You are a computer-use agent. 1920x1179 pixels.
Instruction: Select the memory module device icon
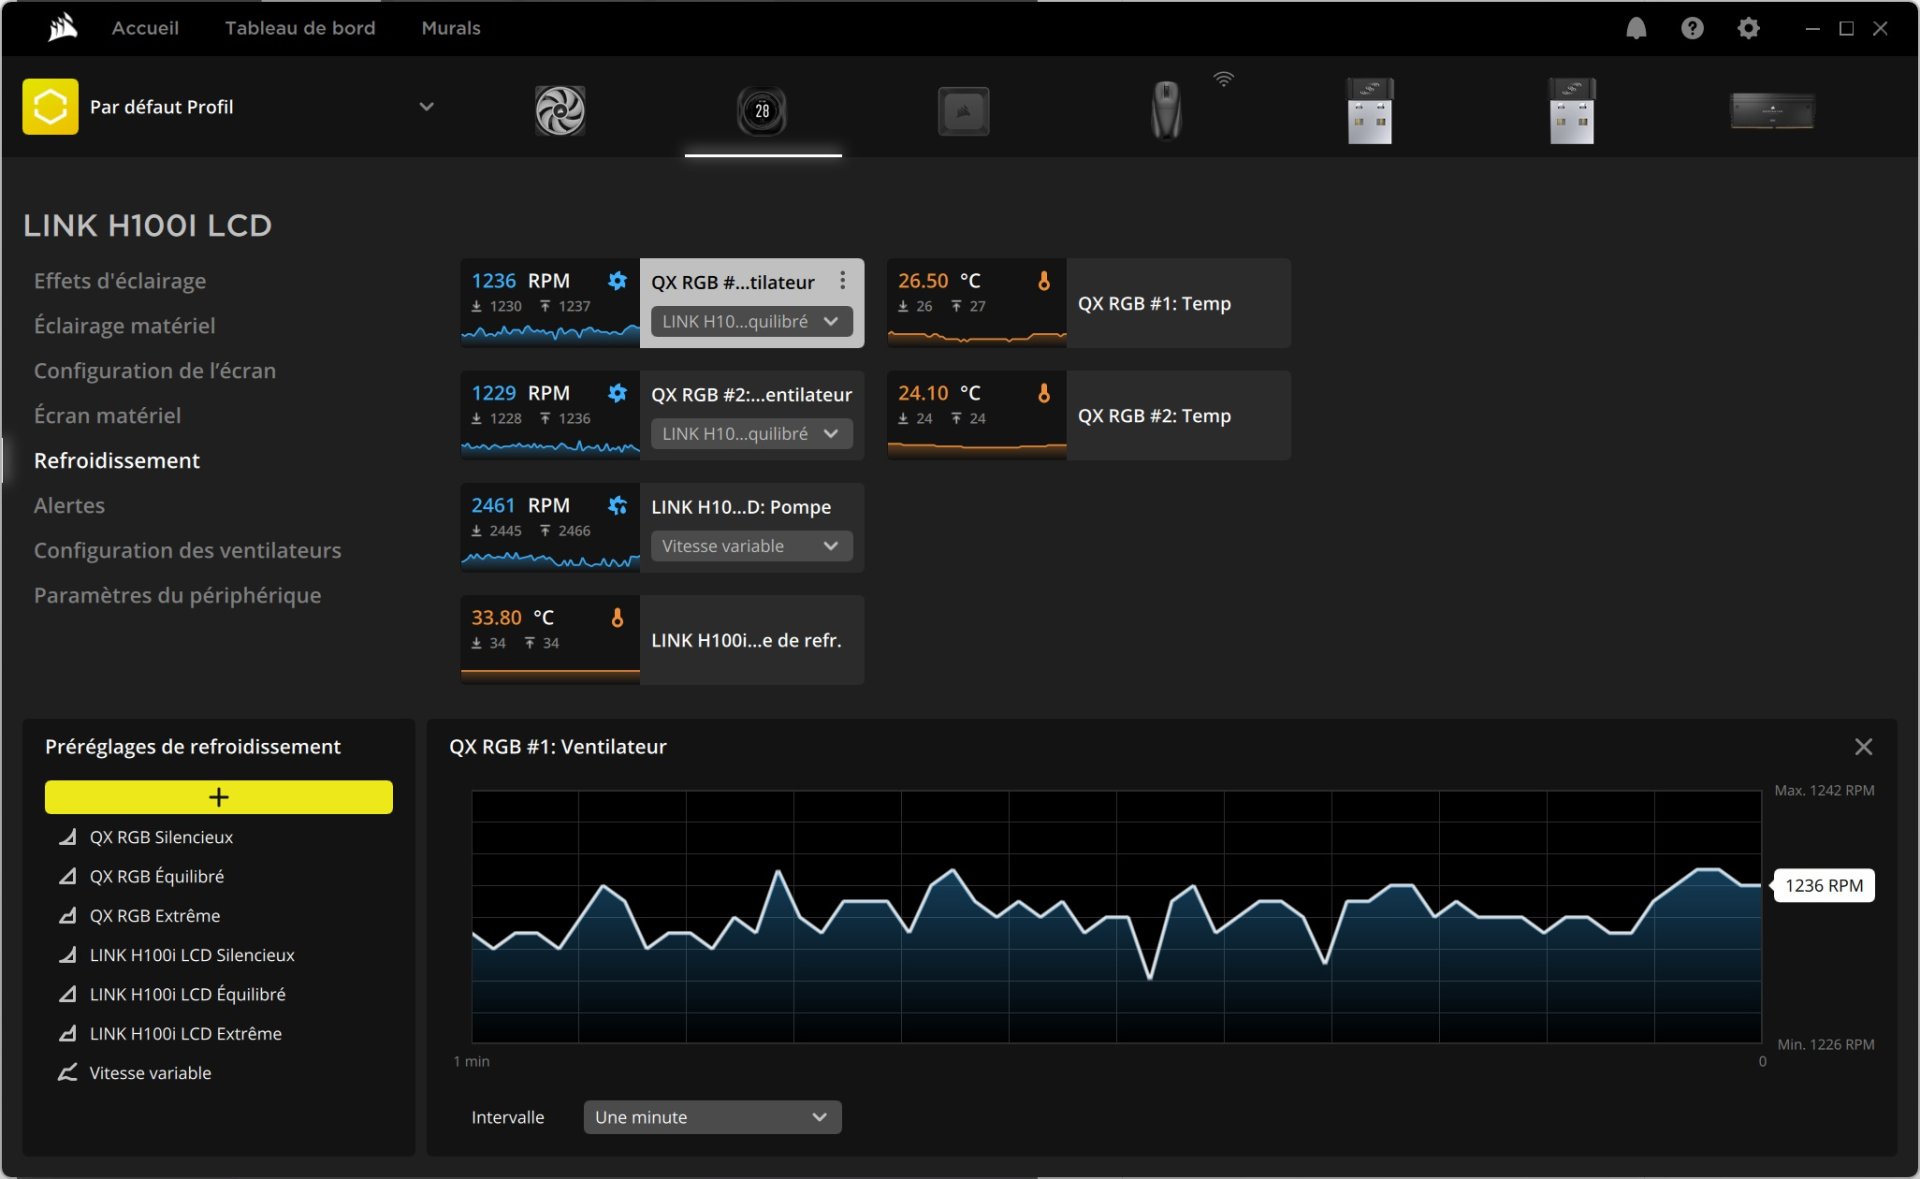click(x=1773, y=111)
